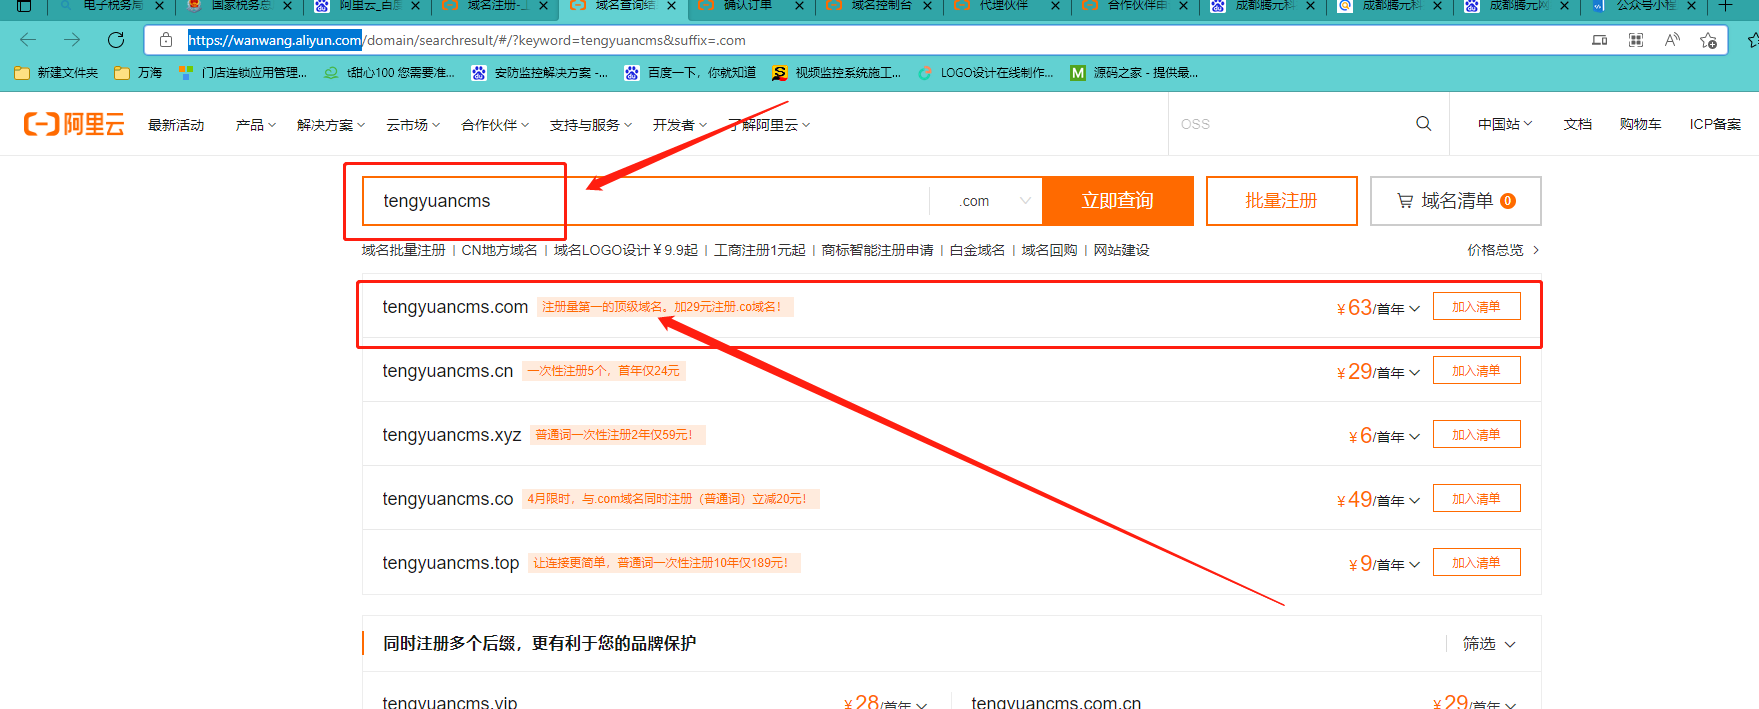The image size is (1759, 709).
Task: Click the browser forward arrow
Action: pyautogui.click(x=72, y=40)
